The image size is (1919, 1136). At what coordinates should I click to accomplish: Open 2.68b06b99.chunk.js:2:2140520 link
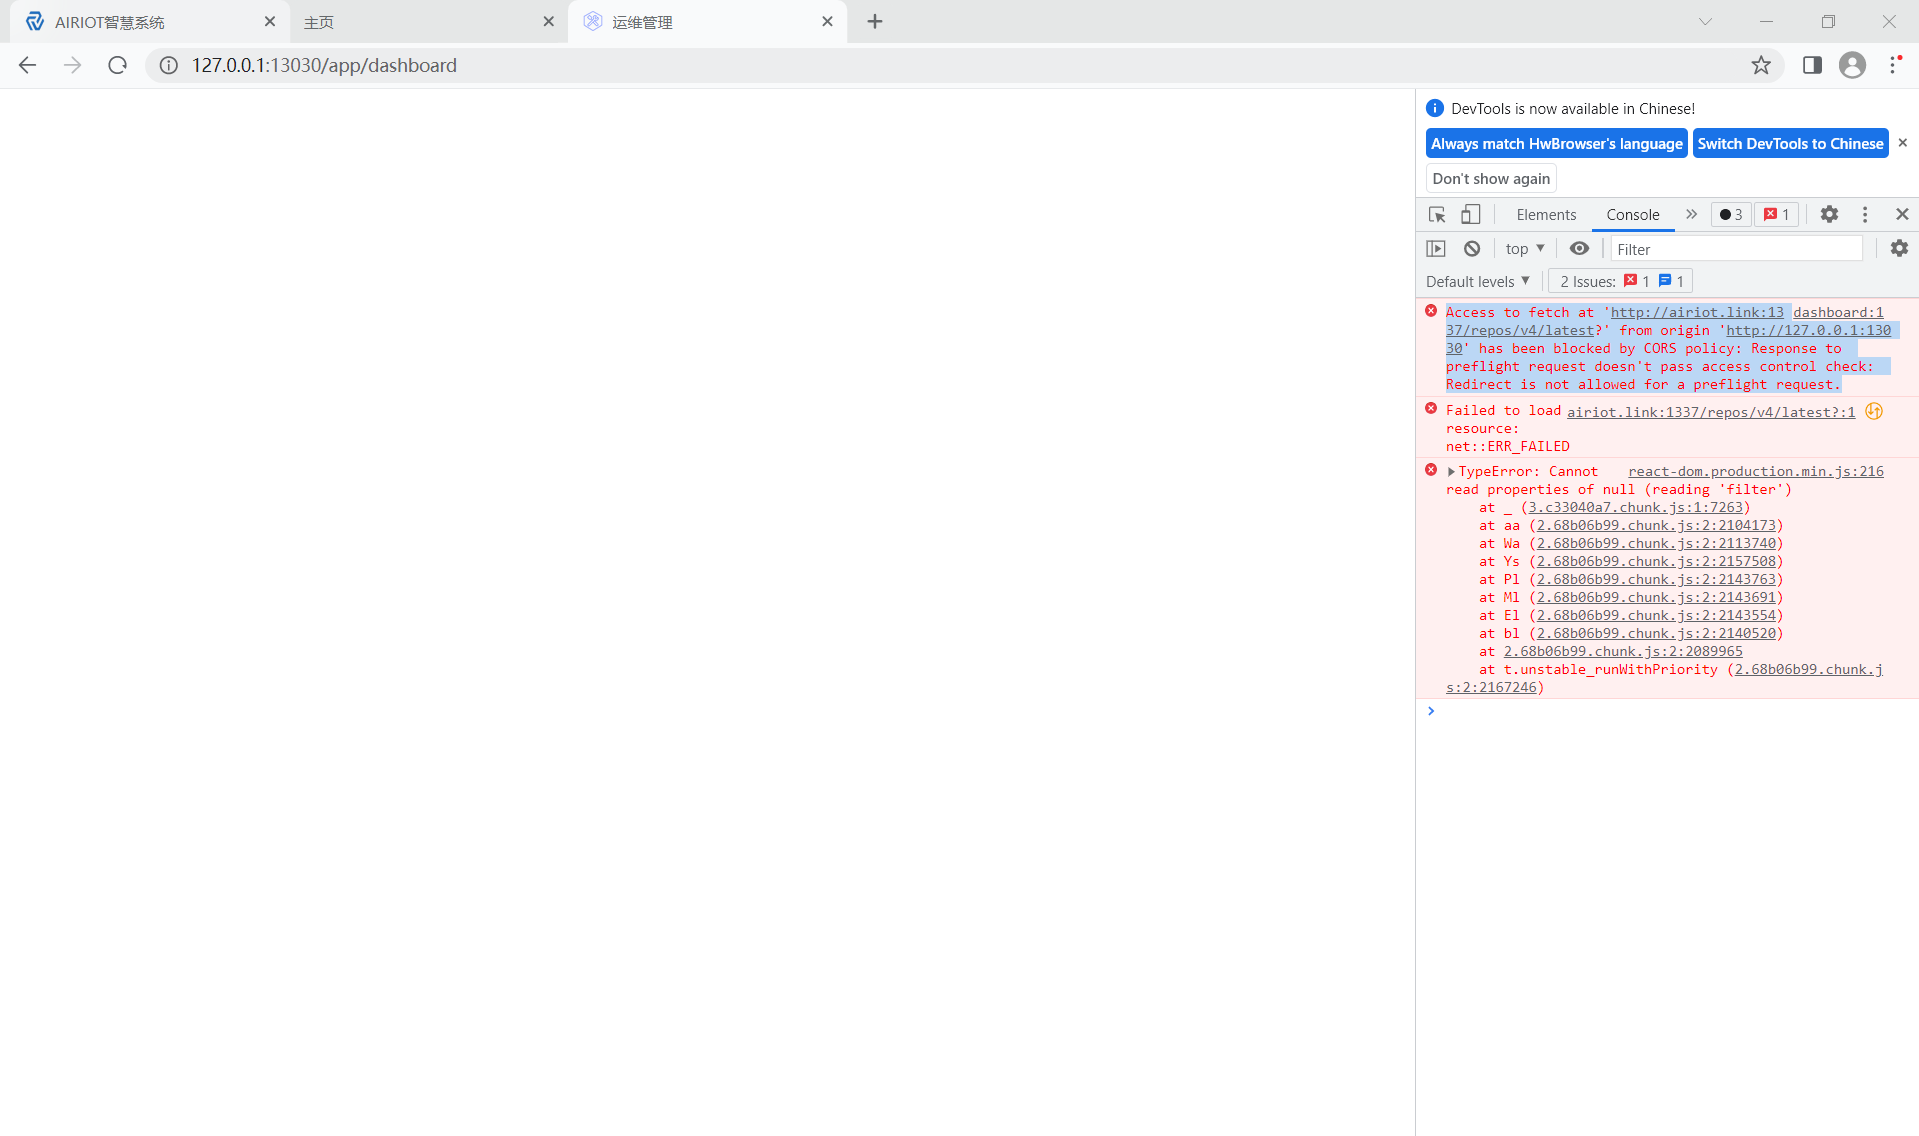pyautogui.click(x=1657, y=634)
